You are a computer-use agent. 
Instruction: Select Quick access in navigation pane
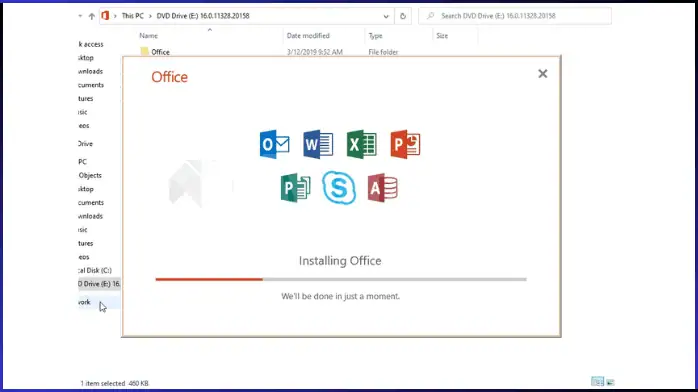pos(91,44)
